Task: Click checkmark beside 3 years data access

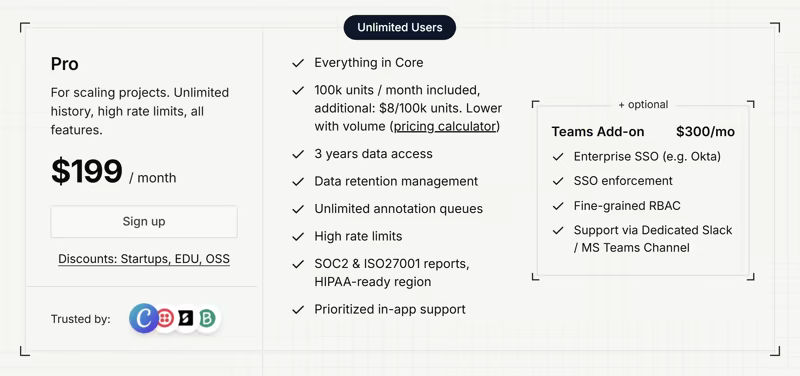Action: pyautogui.click(x=298, y=154)
